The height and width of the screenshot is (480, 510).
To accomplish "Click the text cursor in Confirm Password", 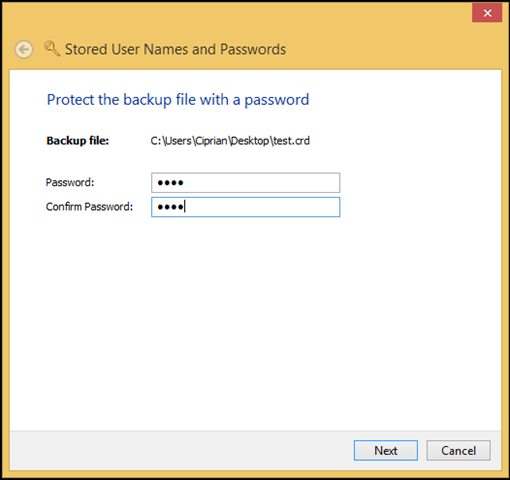I will [x=185, y=207].
